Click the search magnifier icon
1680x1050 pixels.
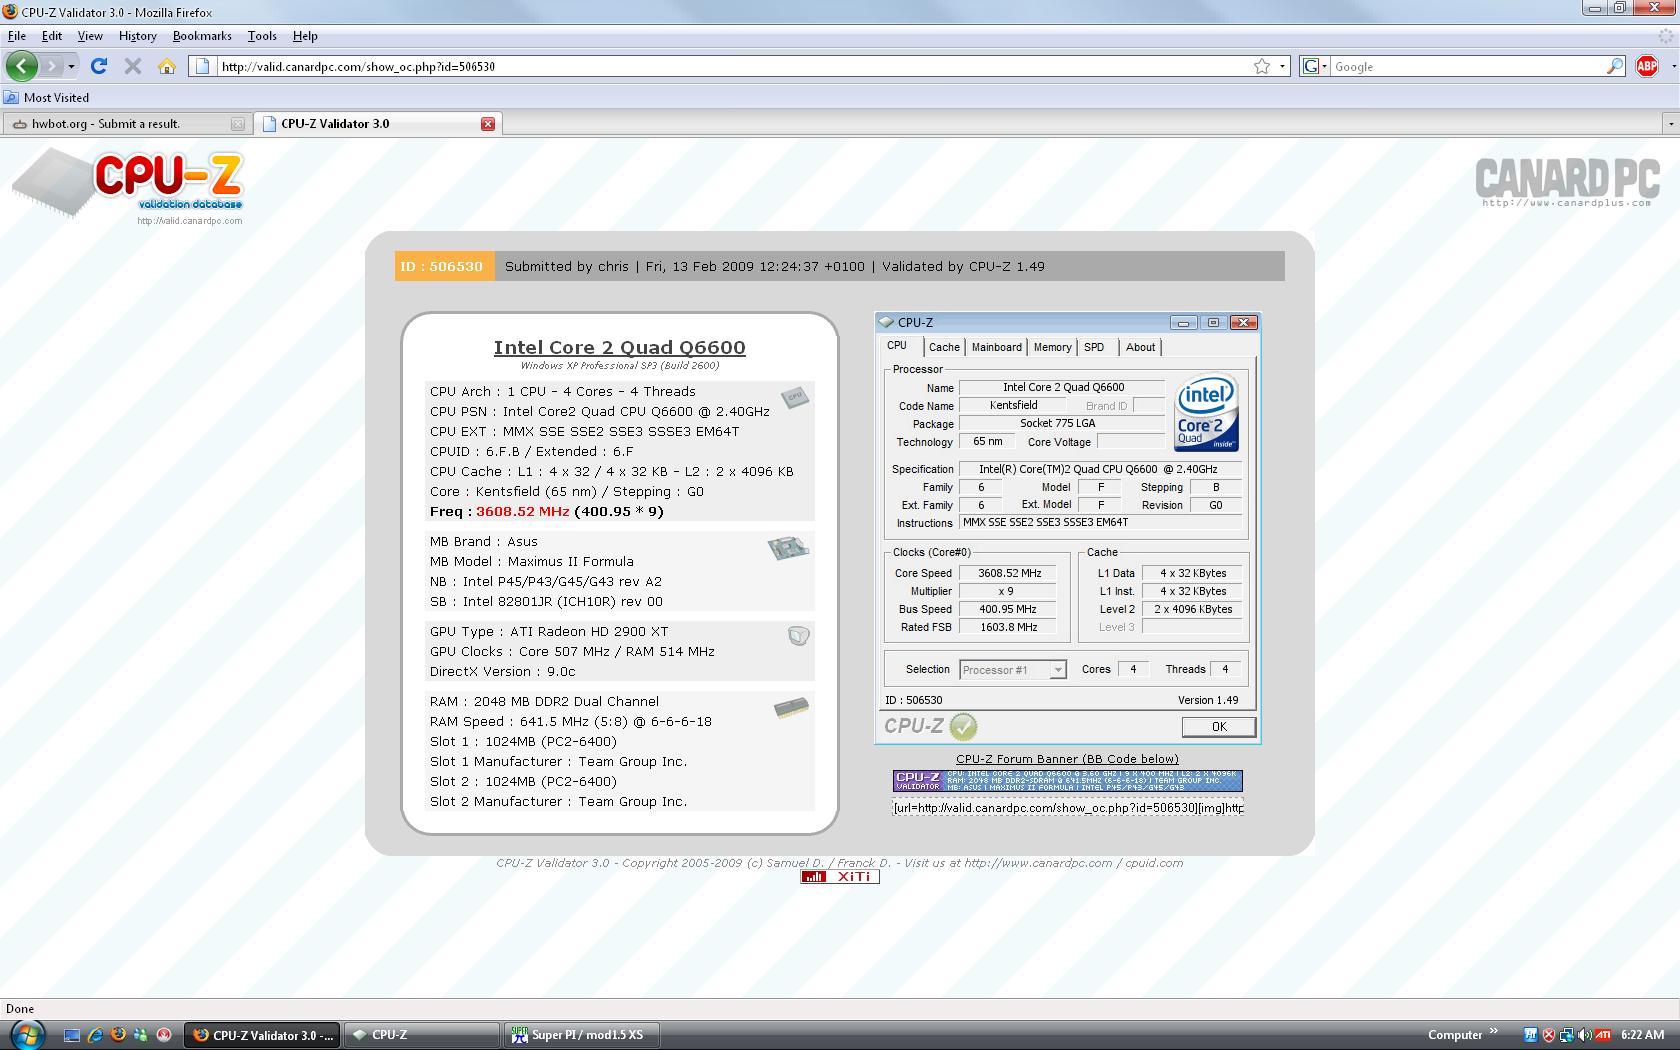coord(1615,66)
